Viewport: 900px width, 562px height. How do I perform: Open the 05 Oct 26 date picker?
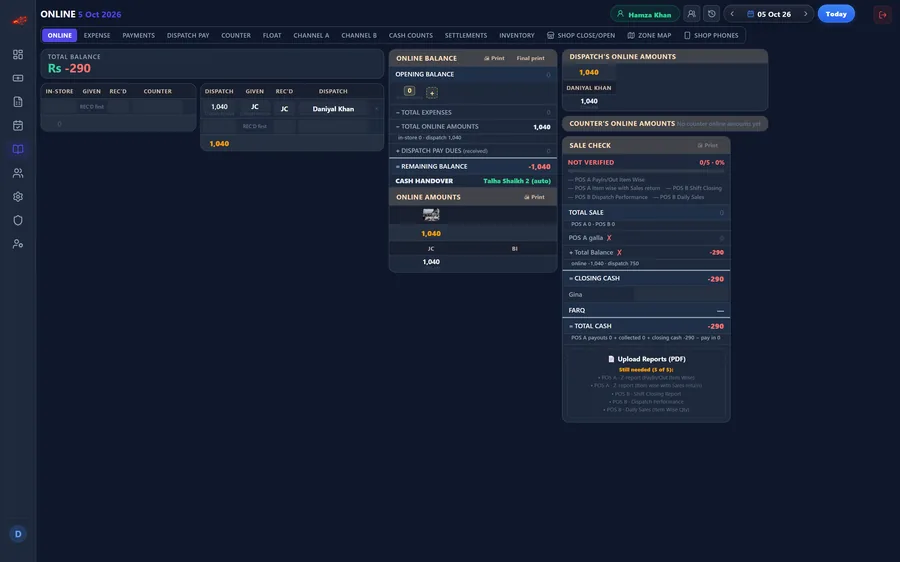[769, 14]
